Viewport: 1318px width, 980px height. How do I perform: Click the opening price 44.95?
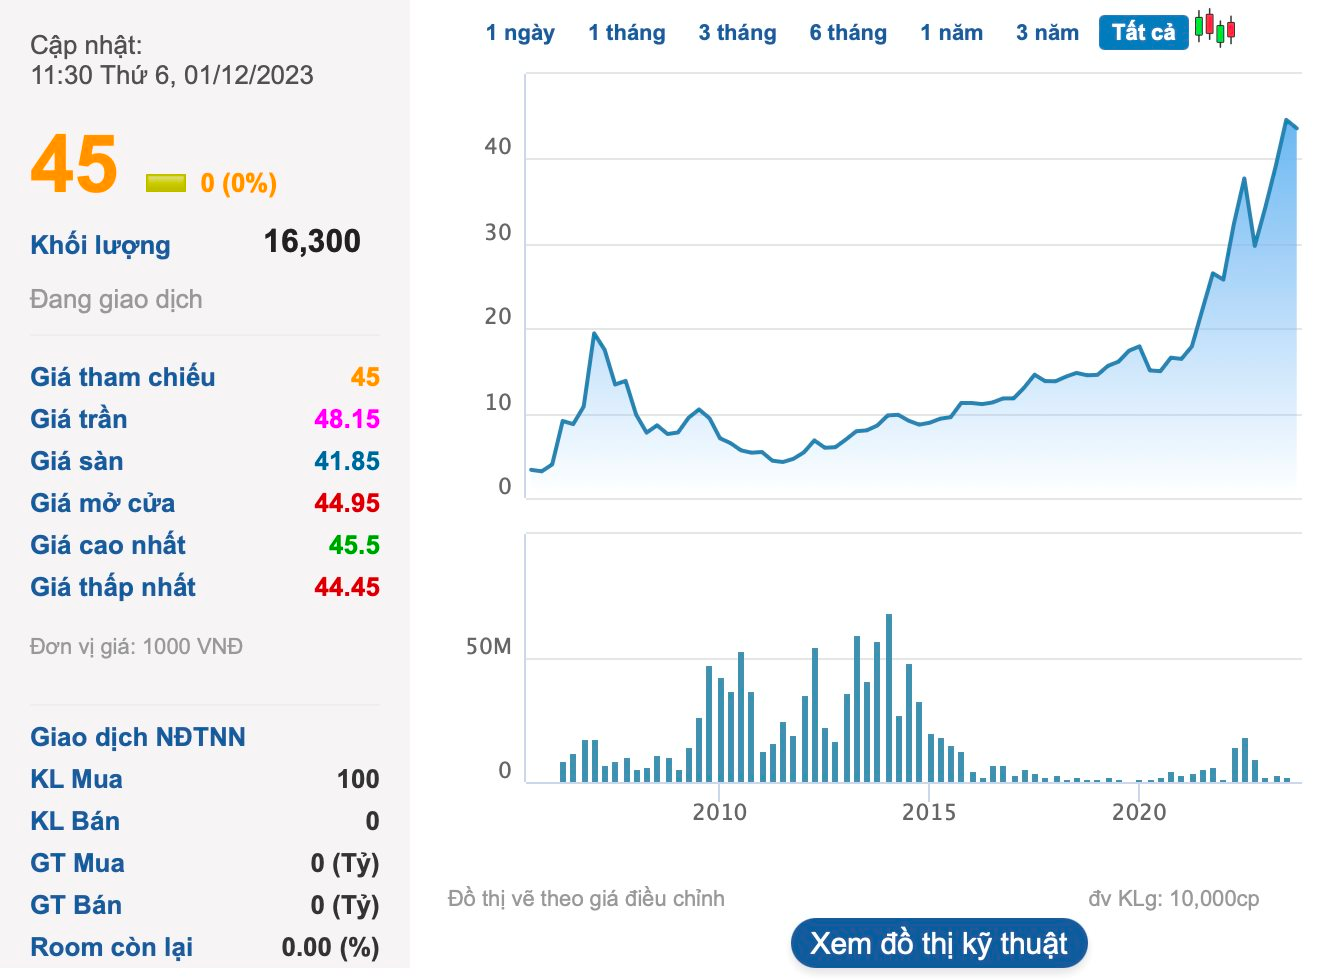coord(347,503)
